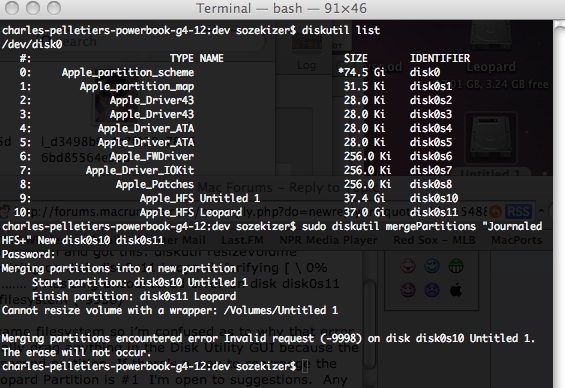Click 'Apple_Driver_IOKit' in row 7
Viewport: 565px width, 388px height.
pos(140,170)
